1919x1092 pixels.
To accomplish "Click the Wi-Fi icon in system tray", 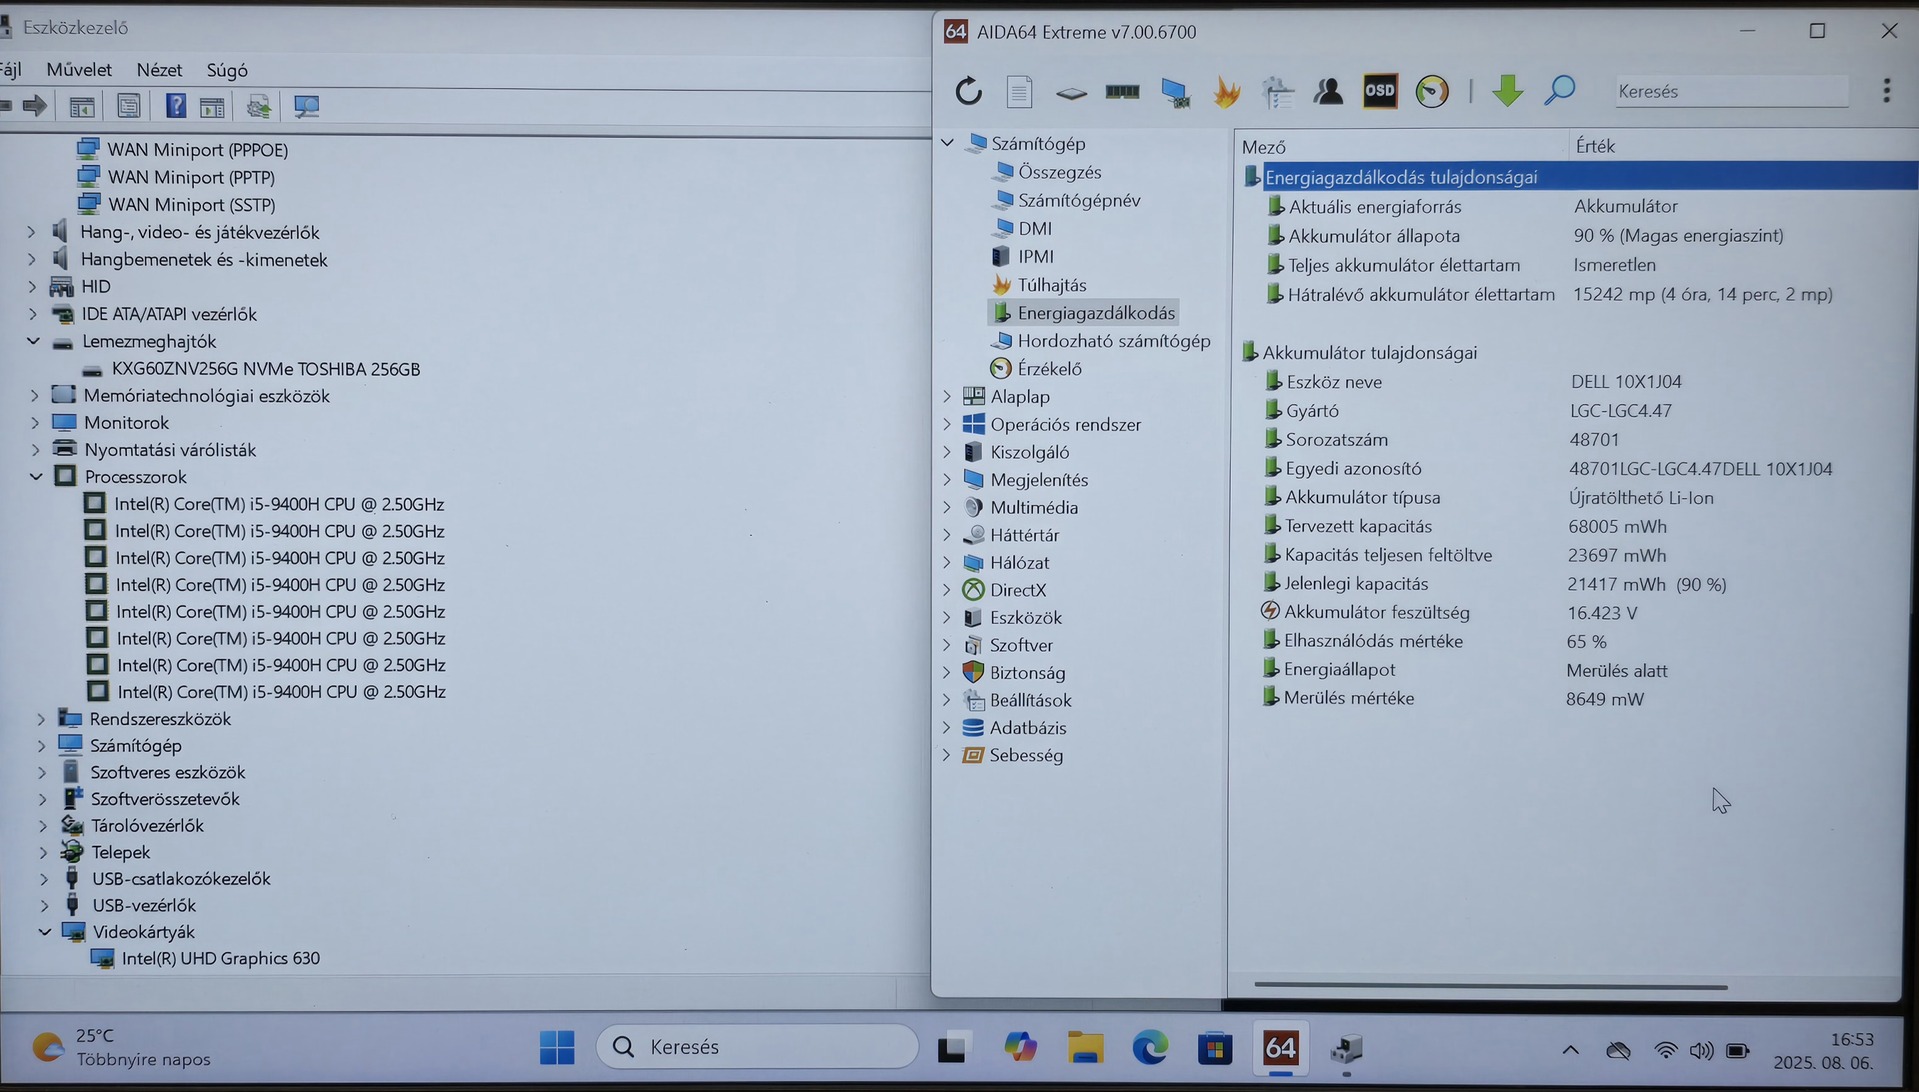I will coord(1665,1050).
